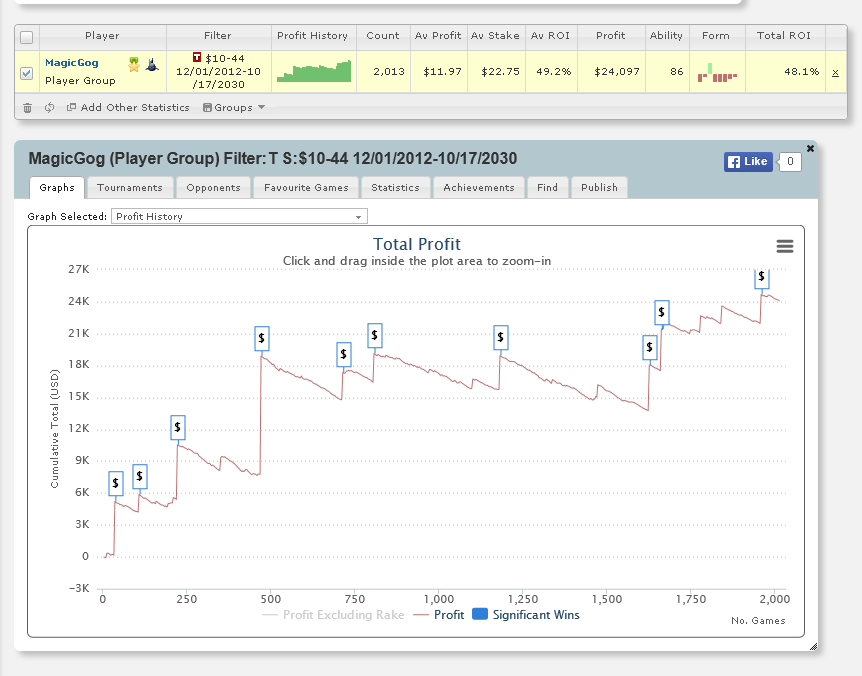The width and height of the screenshot is (862, 676).
Task: Click the gold star badge icon
Action: point(134,65)
